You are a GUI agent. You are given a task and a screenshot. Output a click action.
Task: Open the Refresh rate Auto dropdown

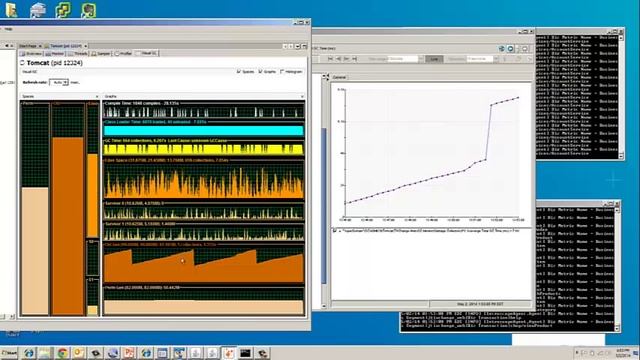[x=59, y=82]
